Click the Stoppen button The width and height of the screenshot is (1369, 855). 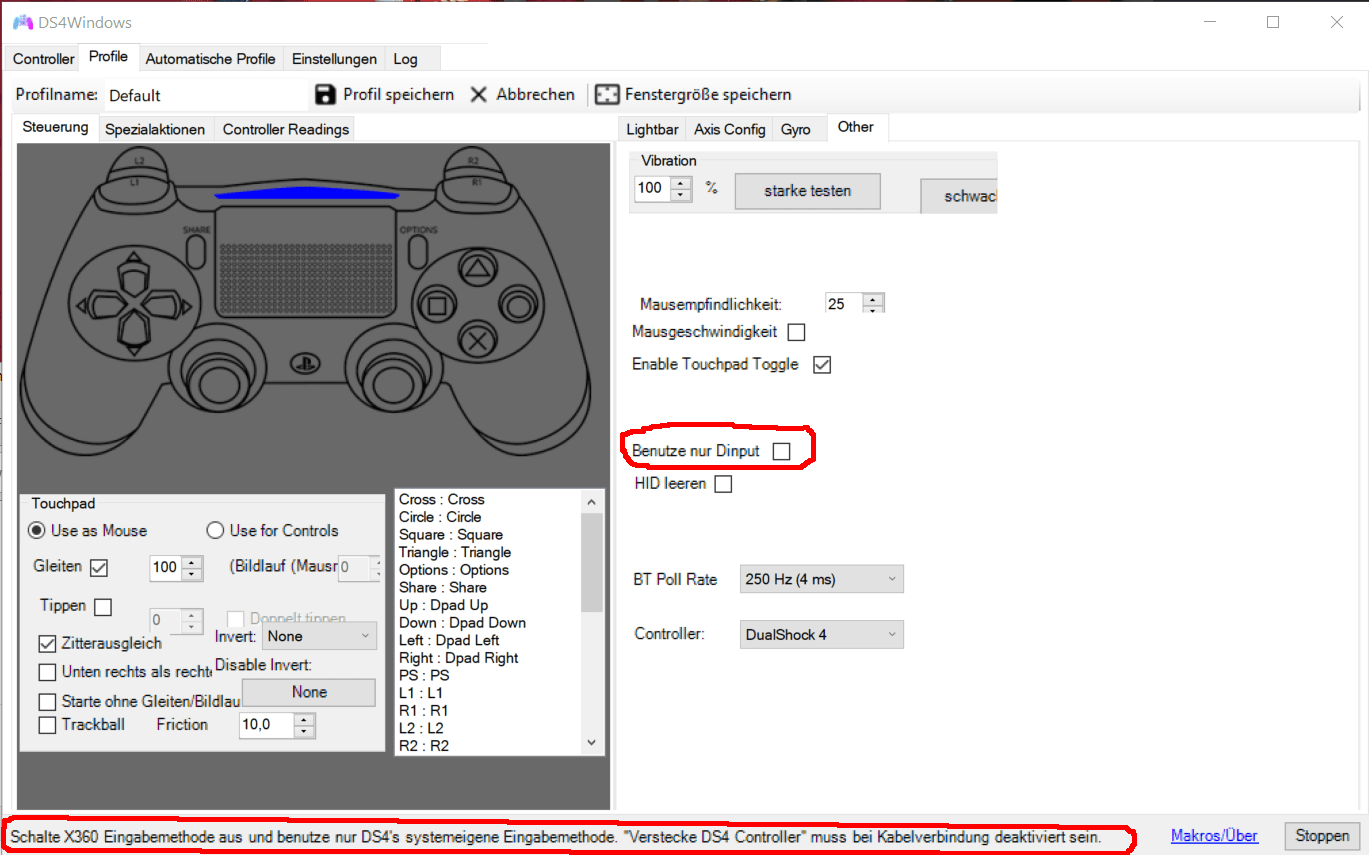coord(1322,835)
